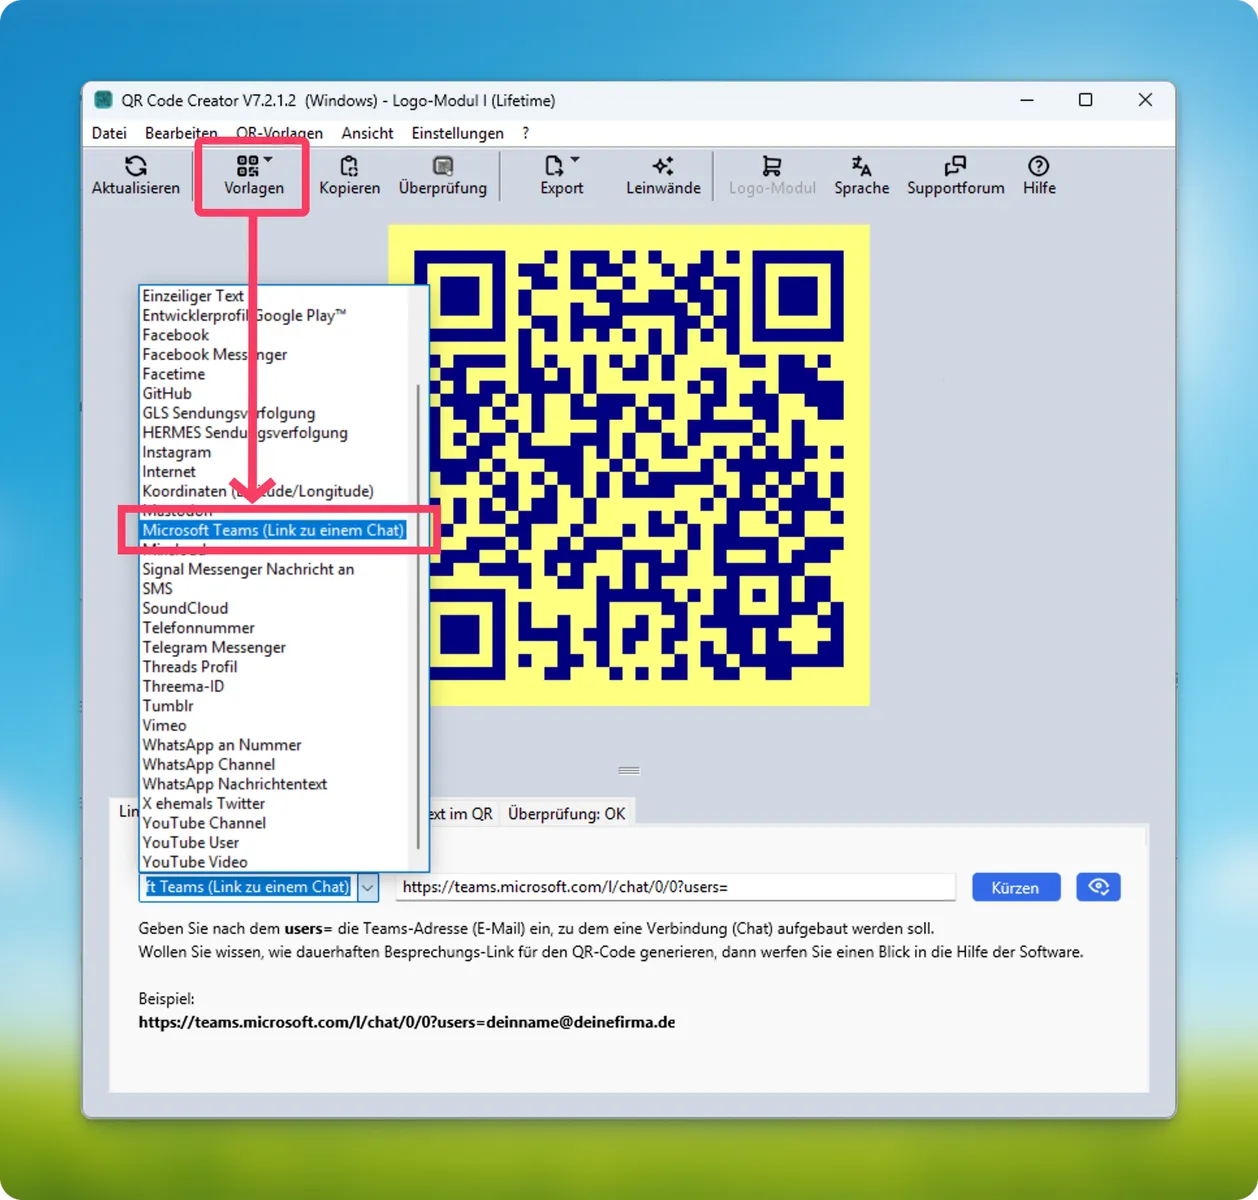
Task: Select the GitHub template
Action: (x=166, y=393)
